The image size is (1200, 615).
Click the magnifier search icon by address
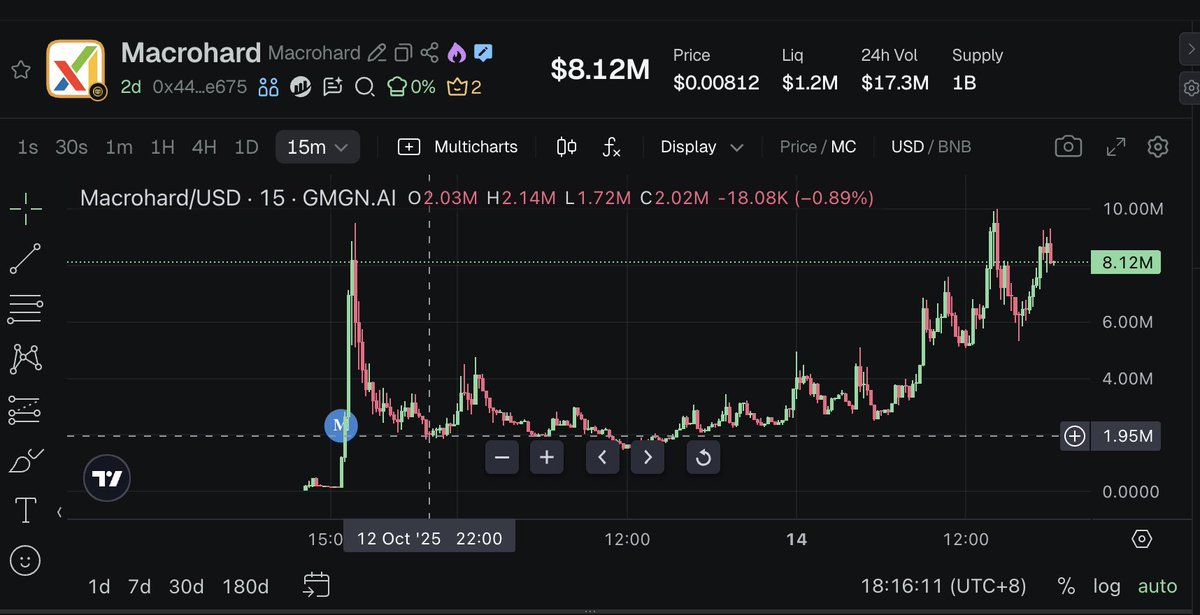coord(365,87)
